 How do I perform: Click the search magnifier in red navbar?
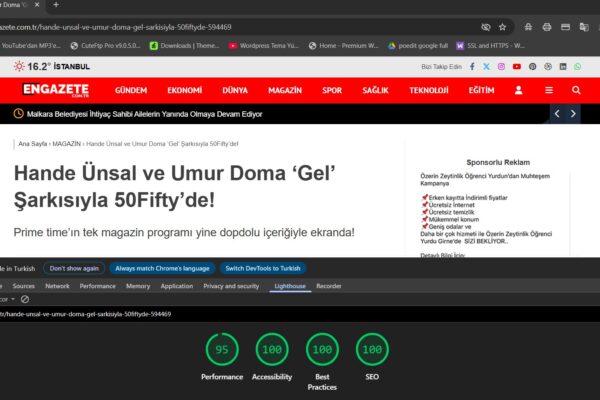pyautogui.click(x=576, y=90)
